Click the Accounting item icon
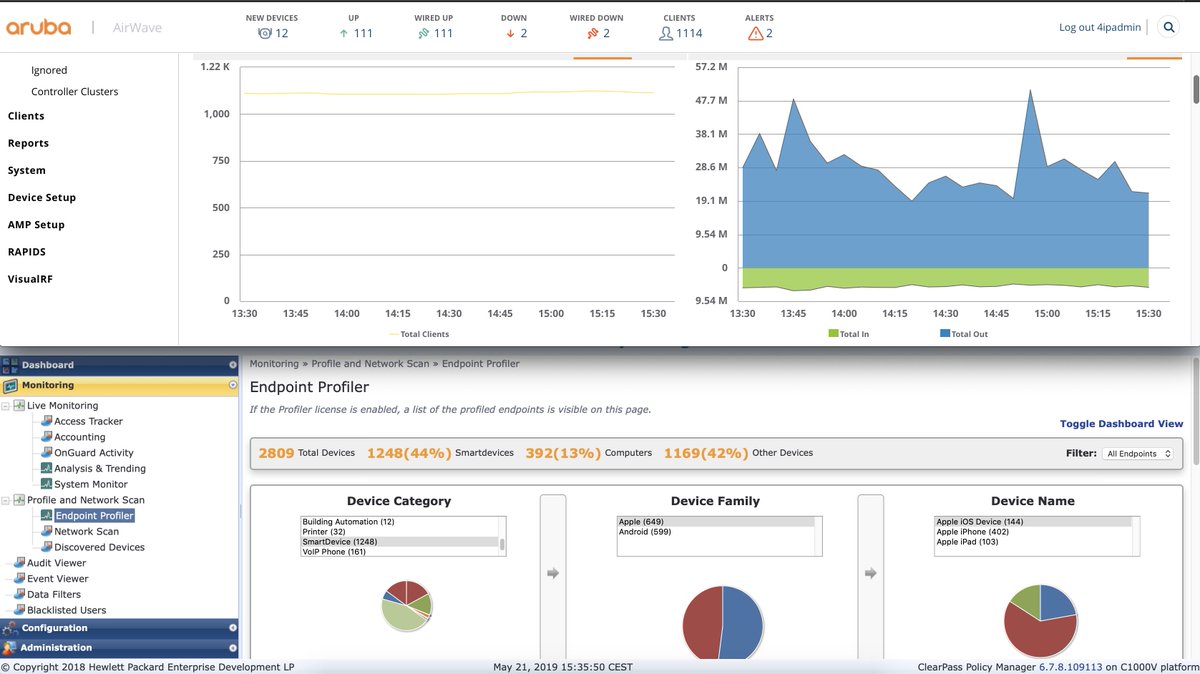The image size is (1200, 674). click(x=46, y=437)
